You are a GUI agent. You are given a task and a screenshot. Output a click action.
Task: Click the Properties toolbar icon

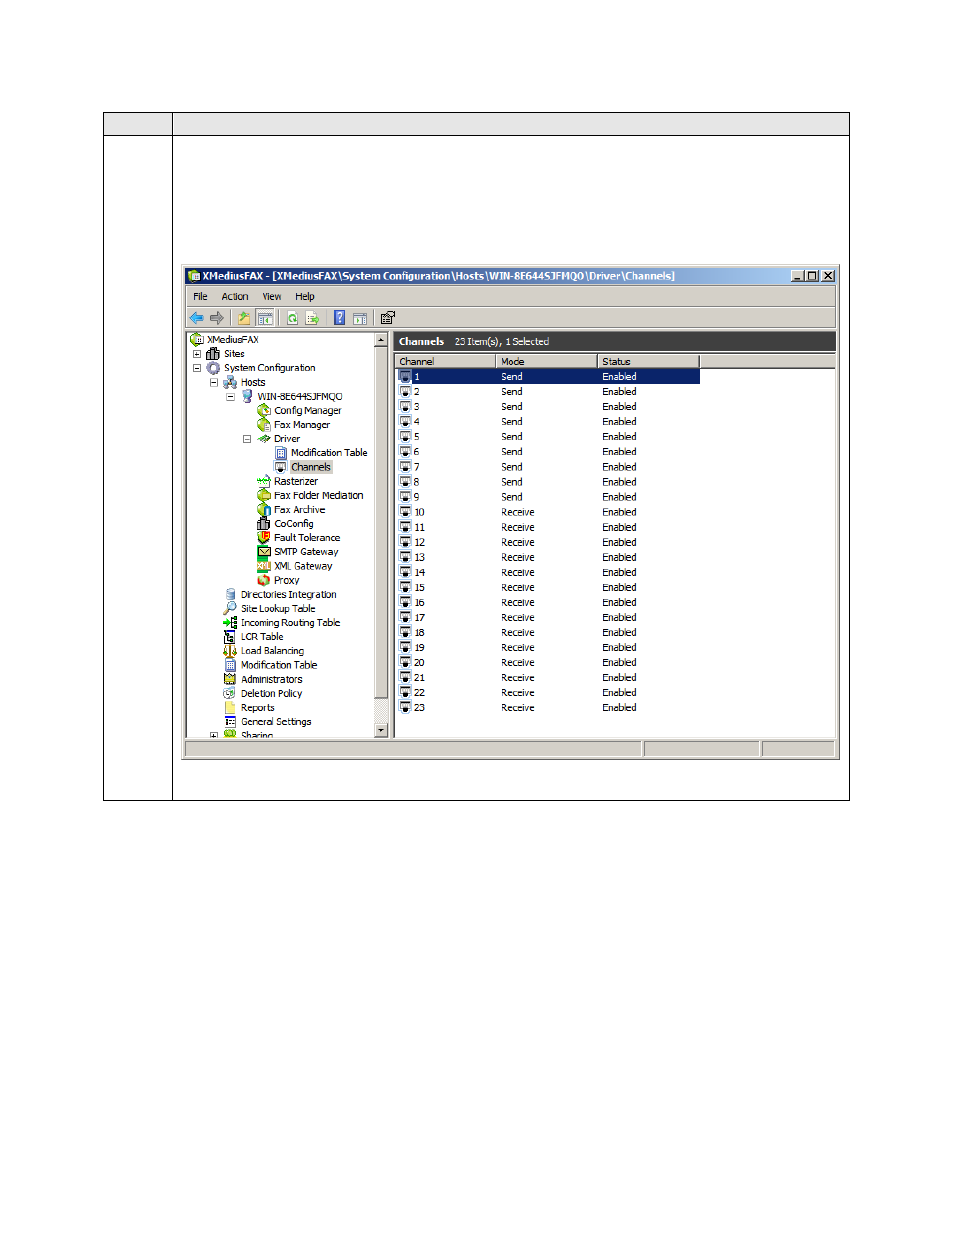(388, 318)
